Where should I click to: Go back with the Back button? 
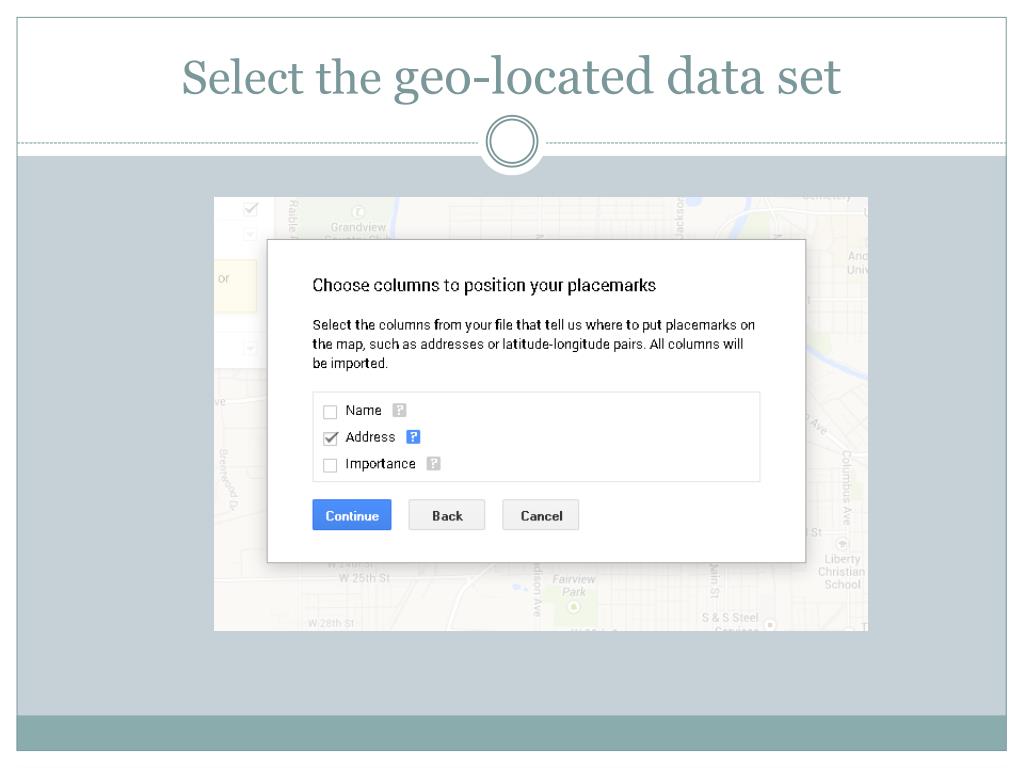click(447, 515)
